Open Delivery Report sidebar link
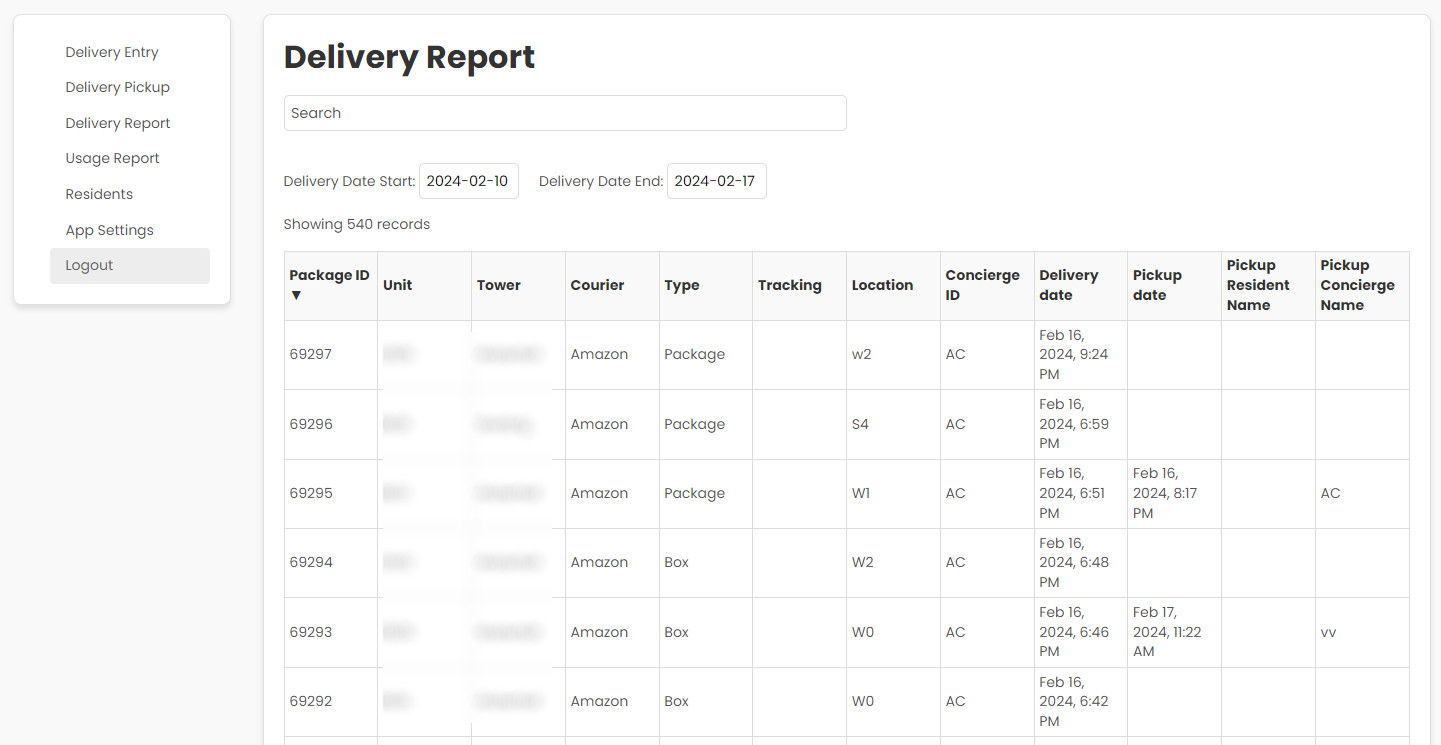The height and width of the screenshot is (745, 1441). pos(118,123)
